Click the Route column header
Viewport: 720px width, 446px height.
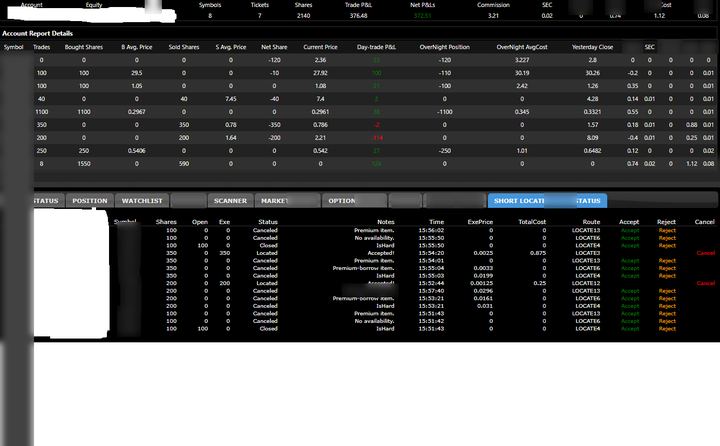591,222
